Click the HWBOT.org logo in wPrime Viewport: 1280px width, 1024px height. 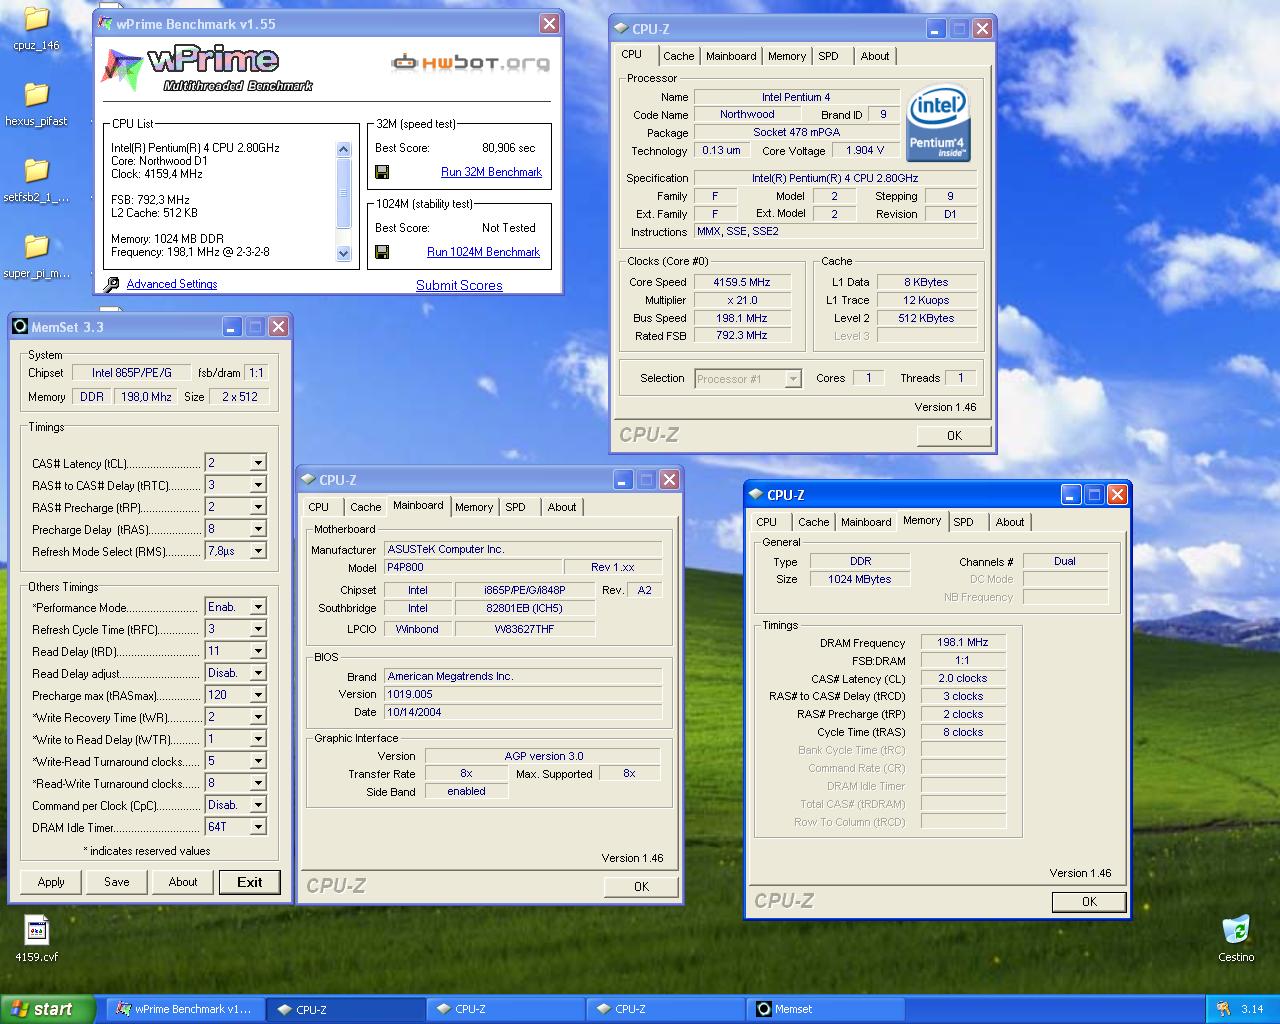(x=470, y=63)
